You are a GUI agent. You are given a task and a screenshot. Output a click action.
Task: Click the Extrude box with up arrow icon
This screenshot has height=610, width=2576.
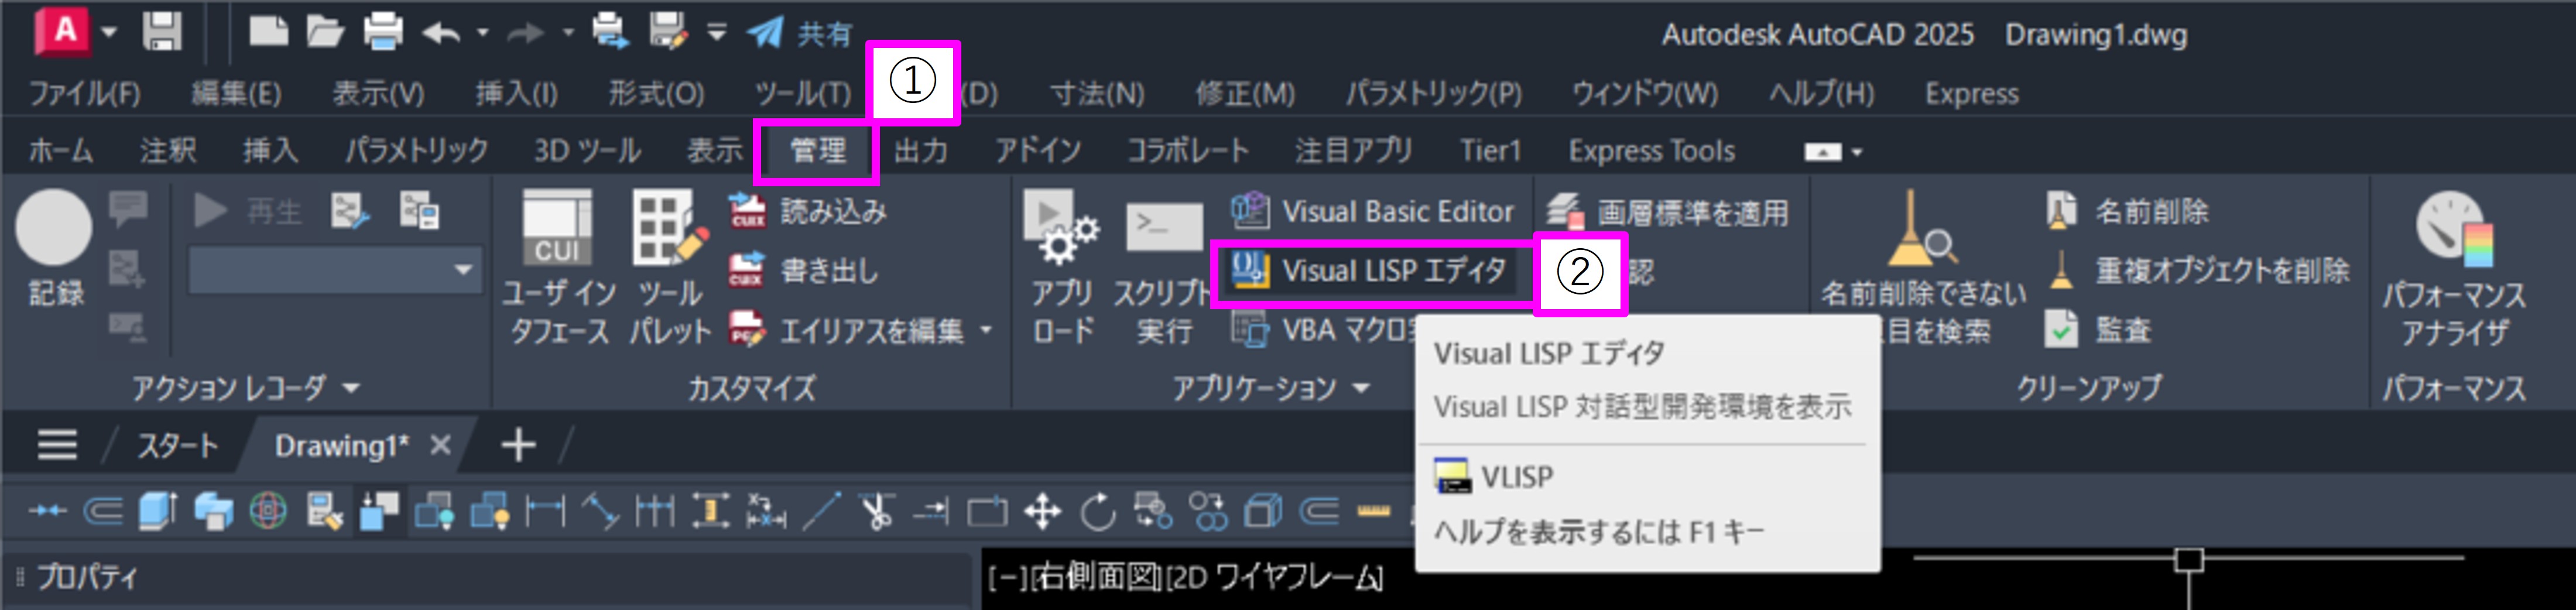(158, 512)
